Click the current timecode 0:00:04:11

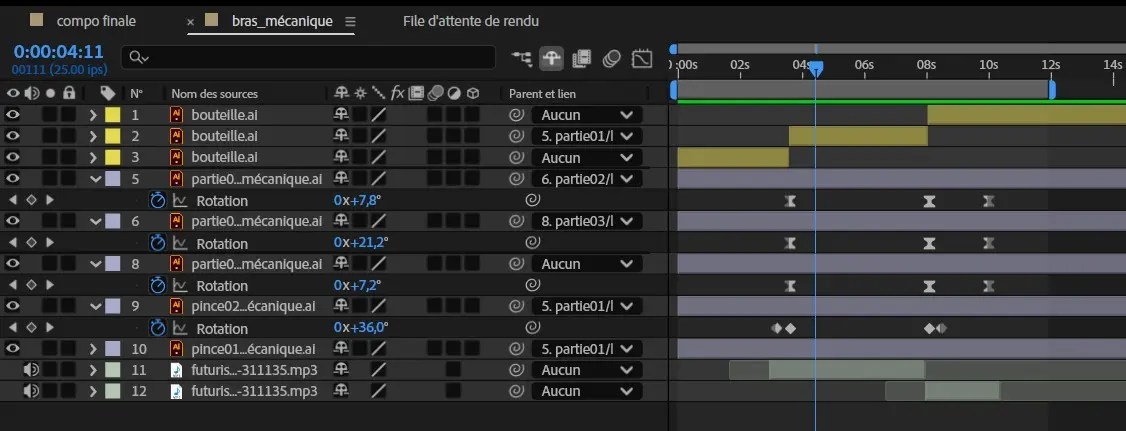[x=59, y=51]
